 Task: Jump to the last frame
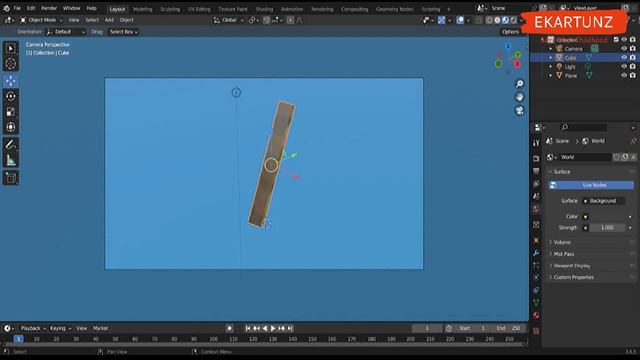pyautogui.click(x=290, y=328)
